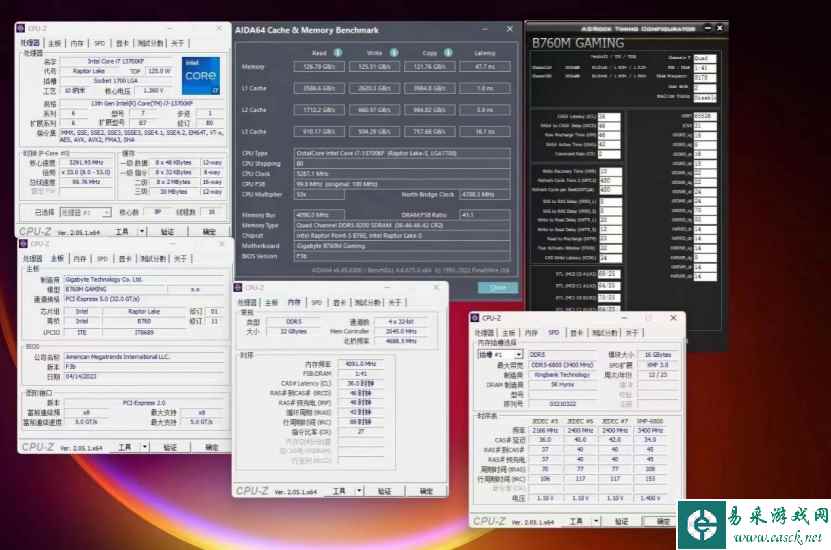Click 确定 button in CPU-Z mainboard window

[x=211, y=447]
